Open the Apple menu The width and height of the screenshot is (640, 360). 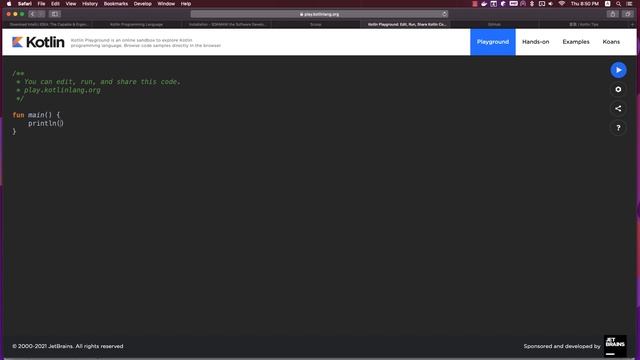(9, 4)
